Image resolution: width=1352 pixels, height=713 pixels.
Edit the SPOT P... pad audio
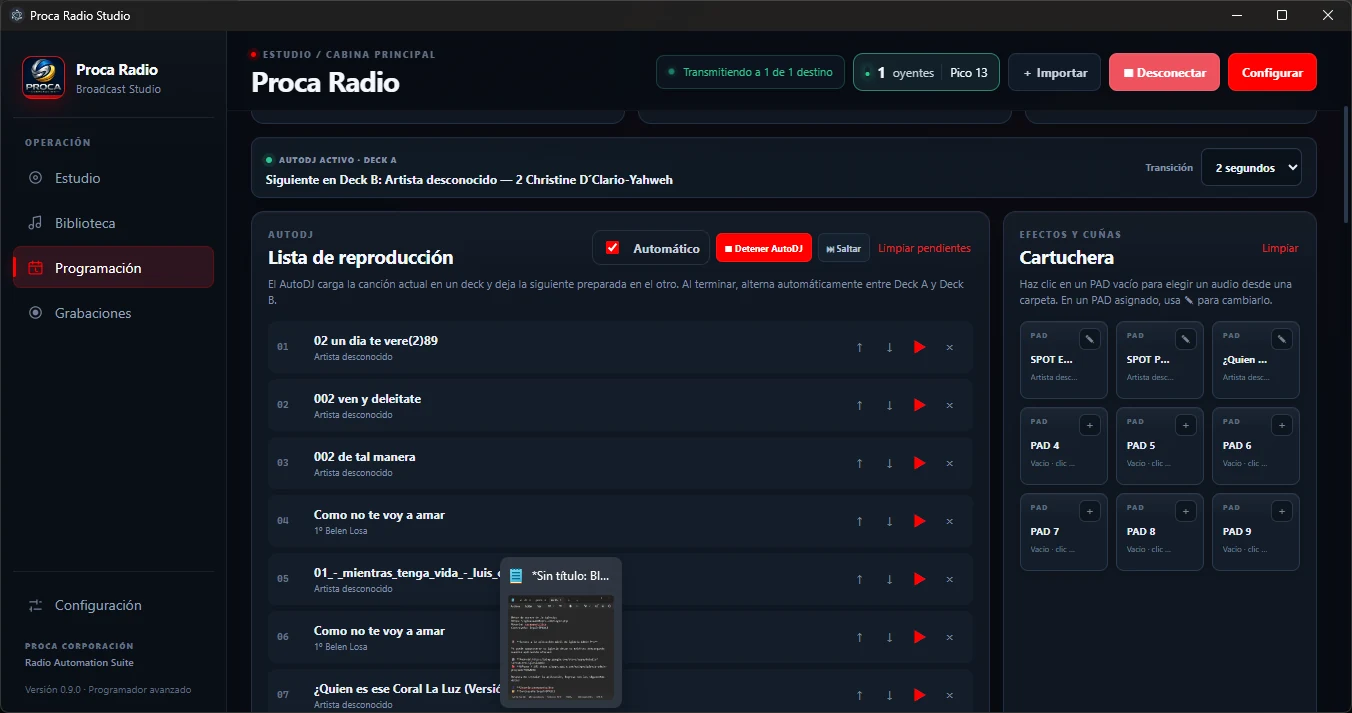[x=1186, y=339]
